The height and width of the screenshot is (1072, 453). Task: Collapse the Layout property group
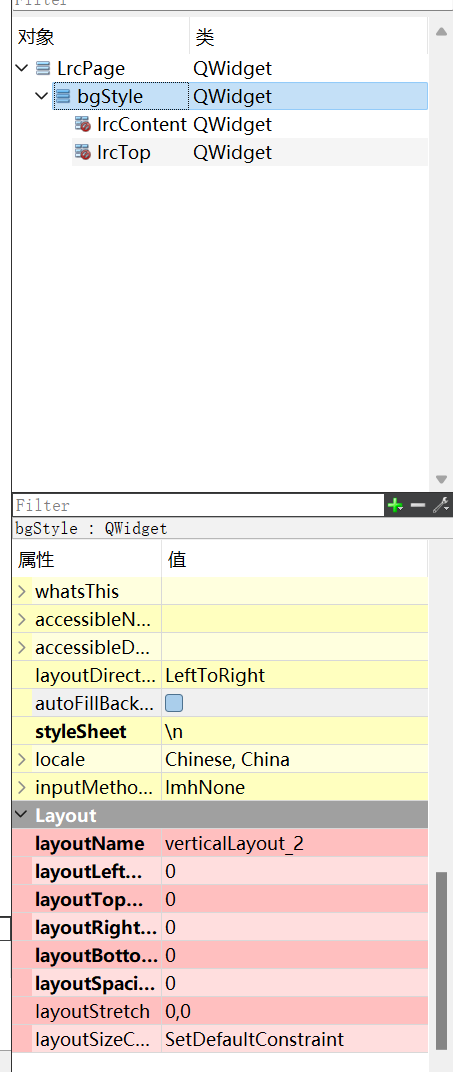tap(22, 815)
